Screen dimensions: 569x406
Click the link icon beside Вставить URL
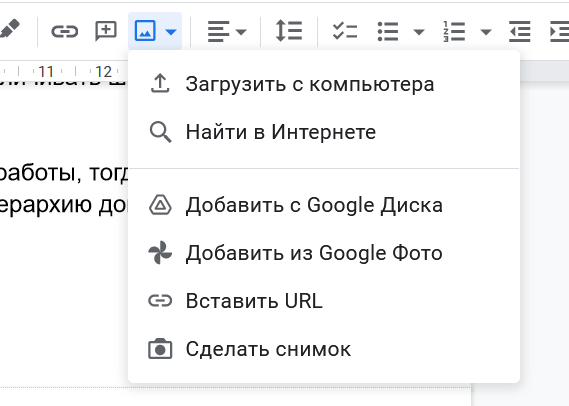click(x=160, y=301)
